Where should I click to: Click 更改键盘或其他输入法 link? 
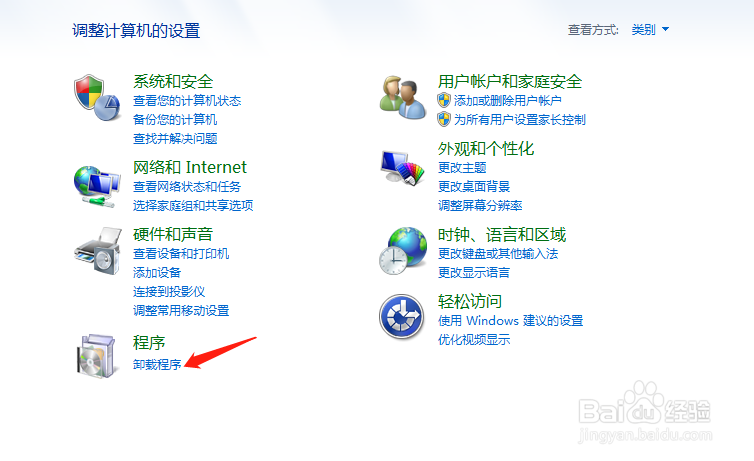(x=498, y=253)
